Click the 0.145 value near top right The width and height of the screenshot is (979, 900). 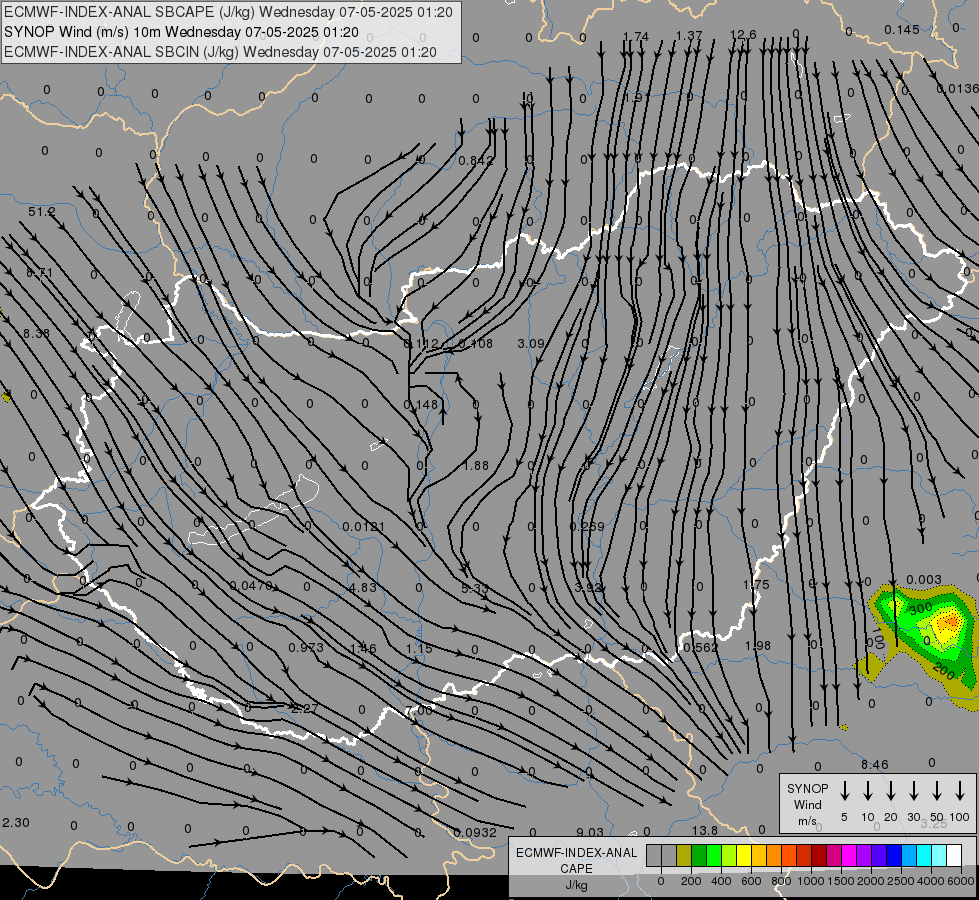tap(902, 29)
